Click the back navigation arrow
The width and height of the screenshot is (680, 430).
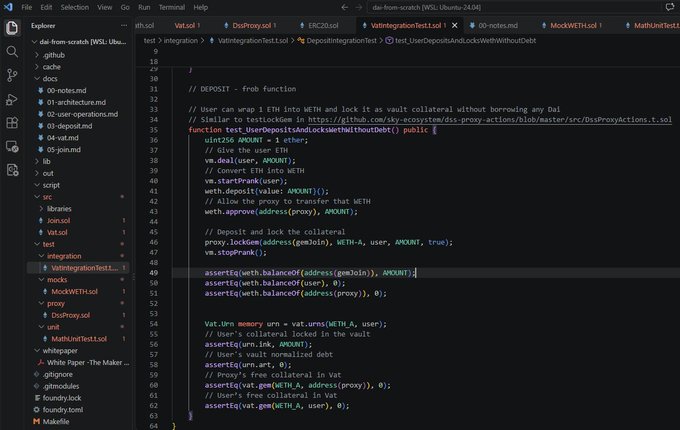coord(344,7)
